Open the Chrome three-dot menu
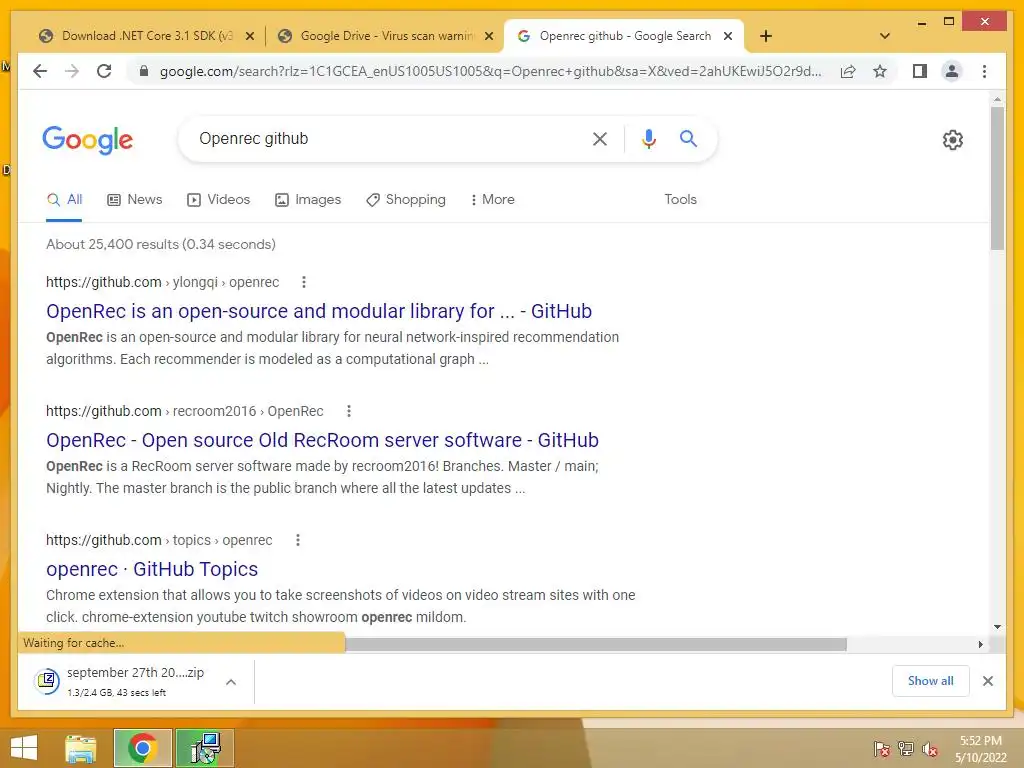Image resolution: width=1024 pixels, height=768 pixels. (984, 71)
